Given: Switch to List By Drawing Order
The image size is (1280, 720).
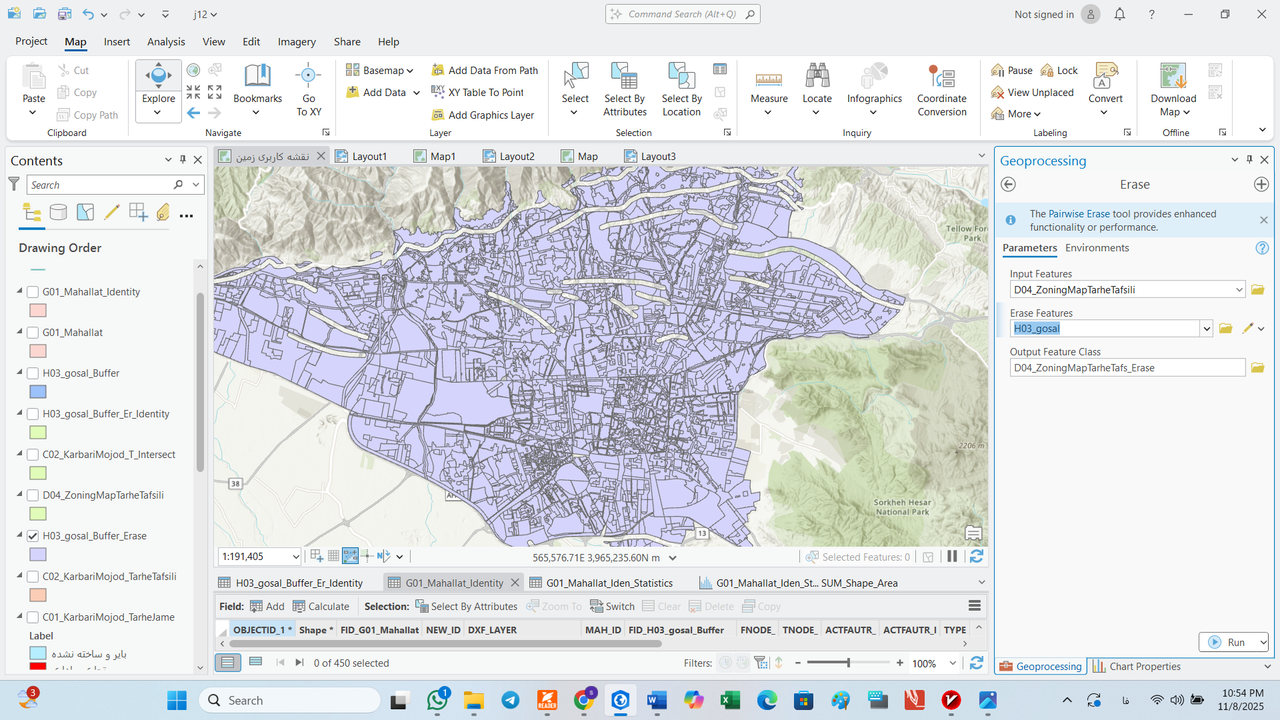Looking at the screenshot, I should 31,213.
